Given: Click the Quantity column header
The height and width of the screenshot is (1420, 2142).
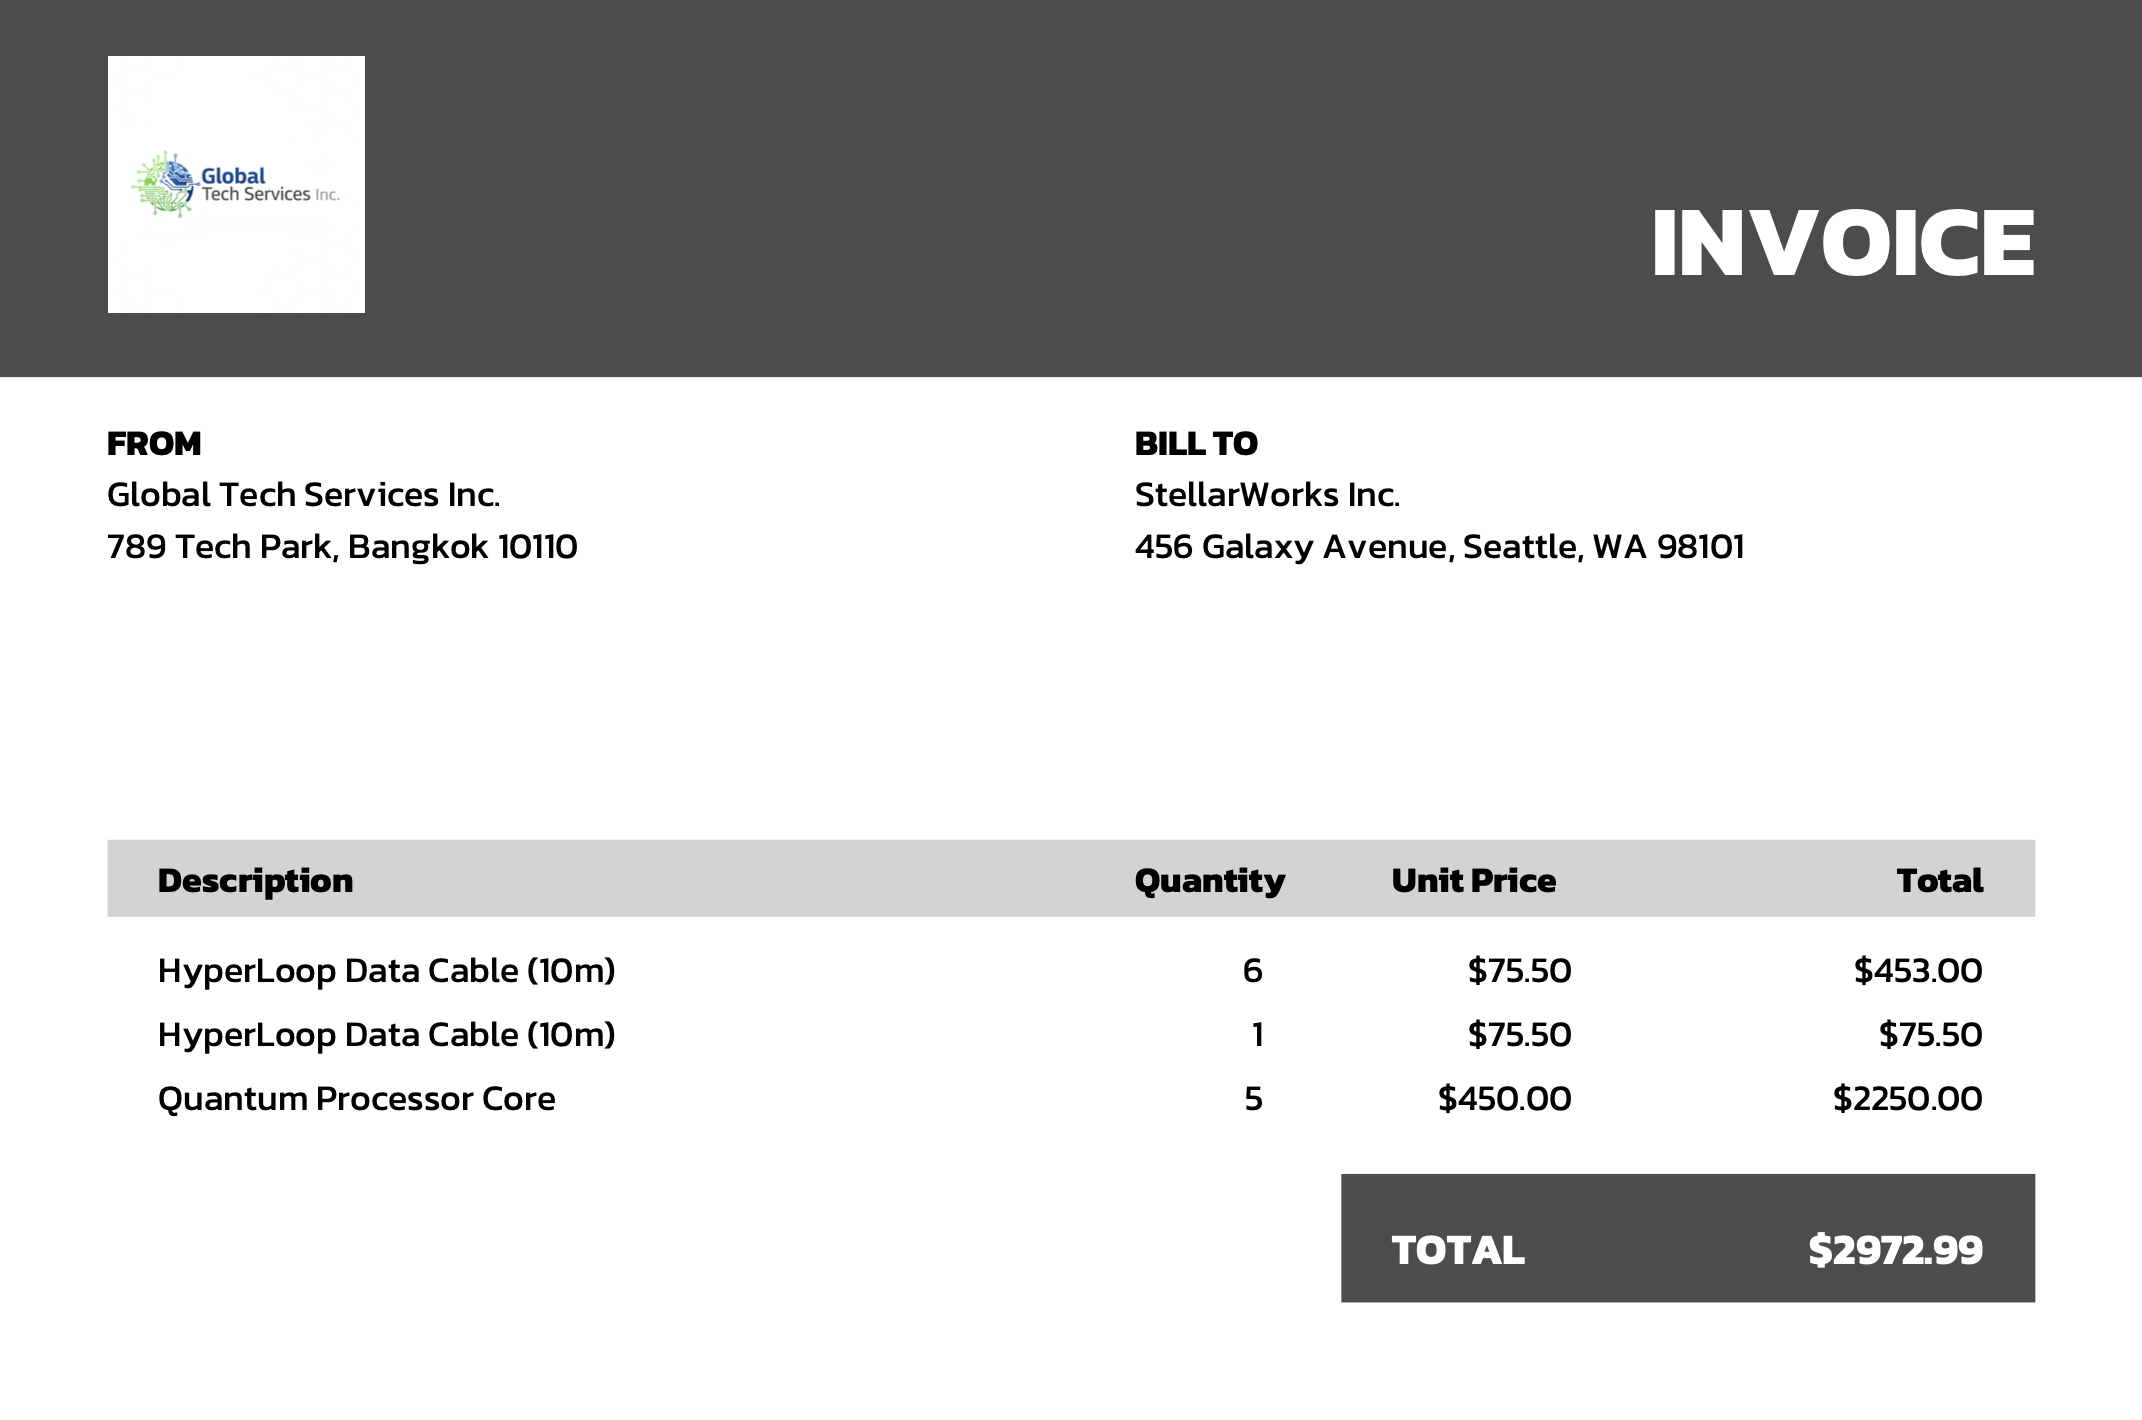Looking at the screenshot, I should coord(1209,880).
